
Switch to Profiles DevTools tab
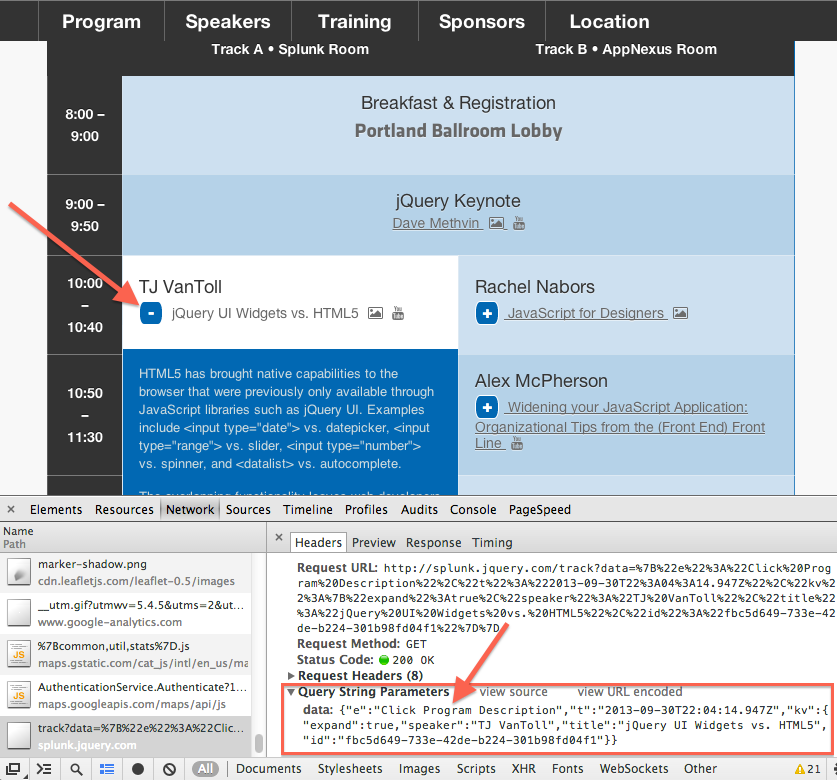pos(366,510)
